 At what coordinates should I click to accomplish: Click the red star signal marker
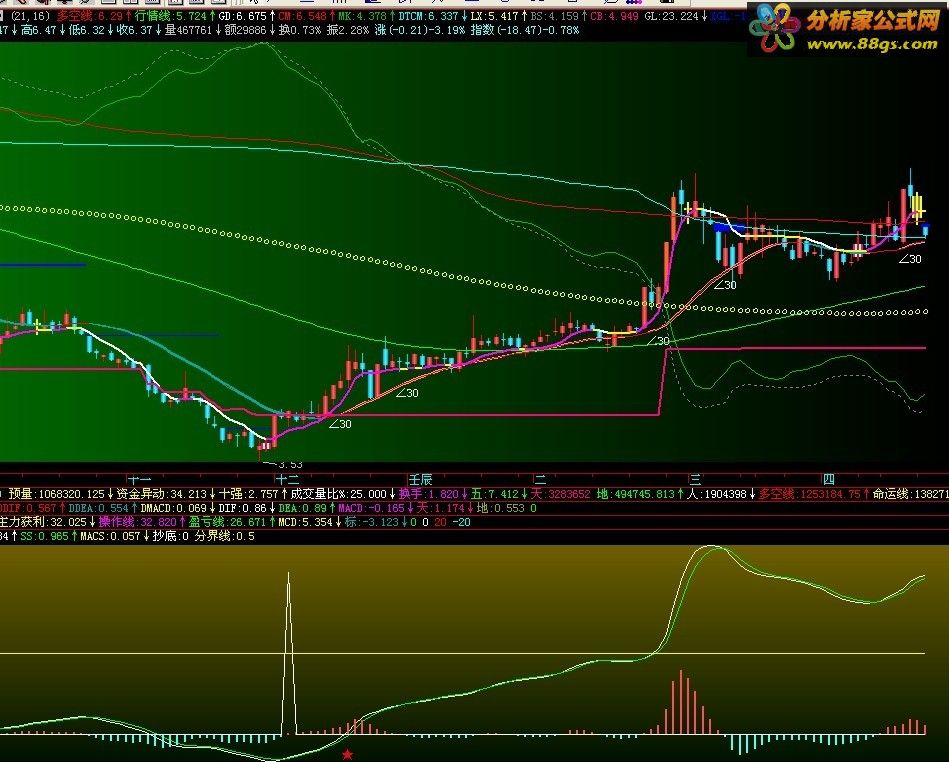tap(347, 754)
